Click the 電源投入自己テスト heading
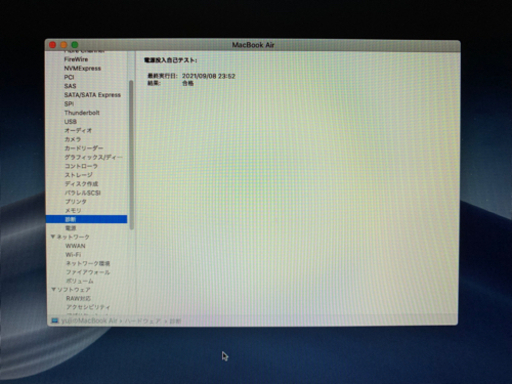 pos(170,60)
